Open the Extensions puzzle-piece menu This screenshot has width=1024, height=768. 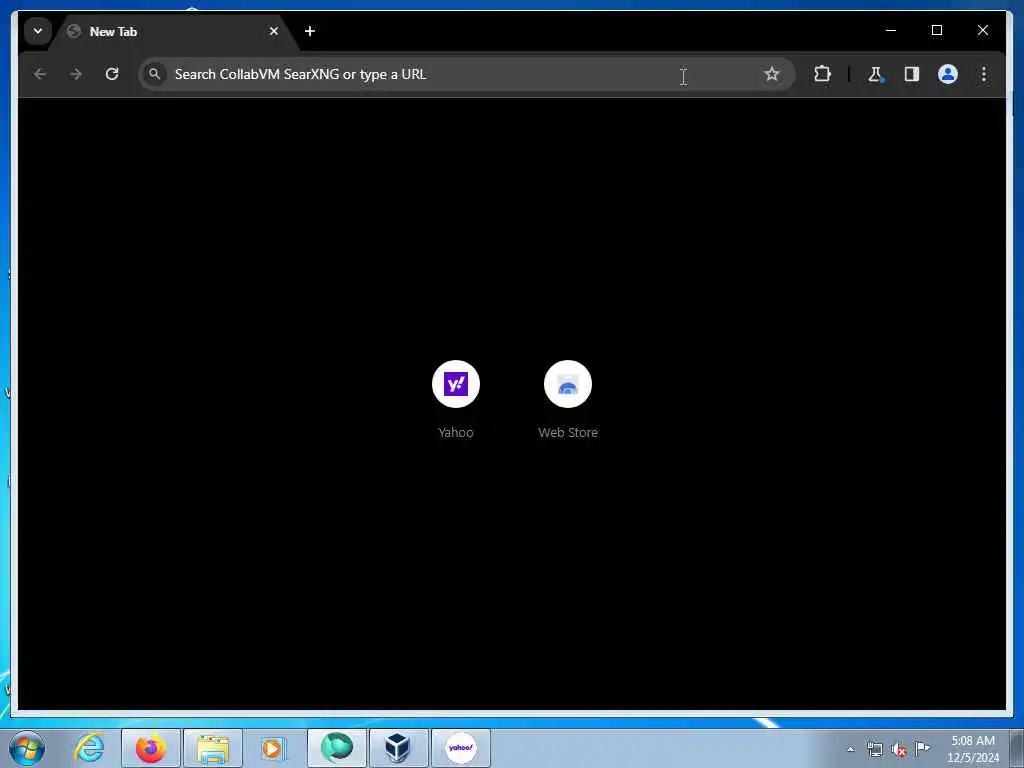822,74
